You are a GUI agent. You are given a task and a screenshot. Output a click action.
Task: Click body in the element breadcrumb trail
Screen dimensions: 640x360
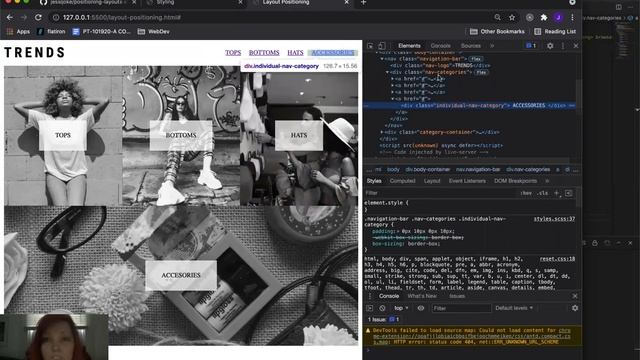393,169
